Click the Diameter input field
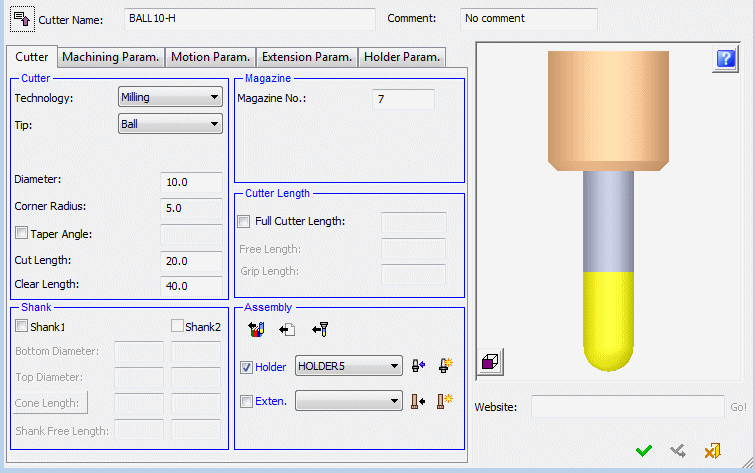 point(191,183)
